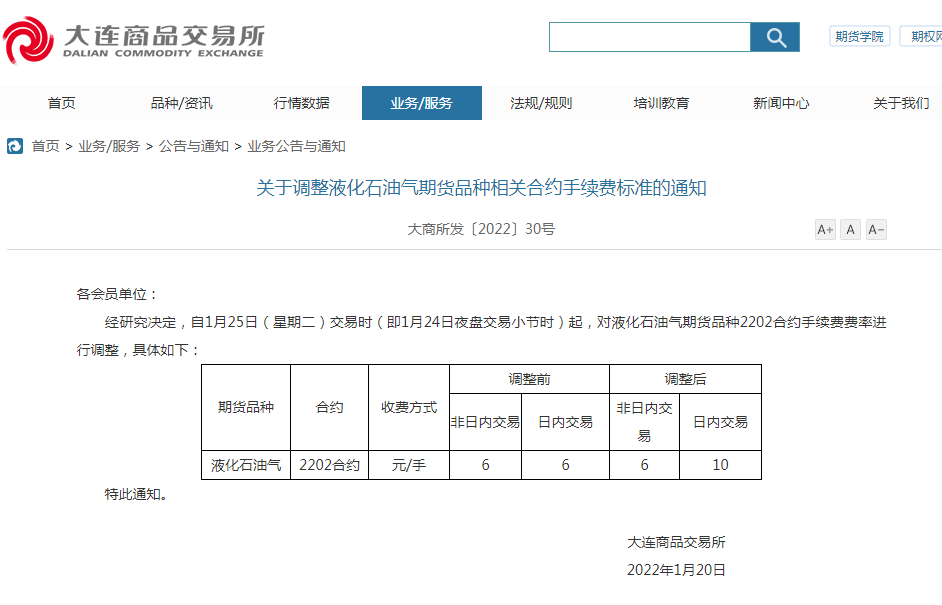
Task: Increase font size with A+ button
Action: 825,230
